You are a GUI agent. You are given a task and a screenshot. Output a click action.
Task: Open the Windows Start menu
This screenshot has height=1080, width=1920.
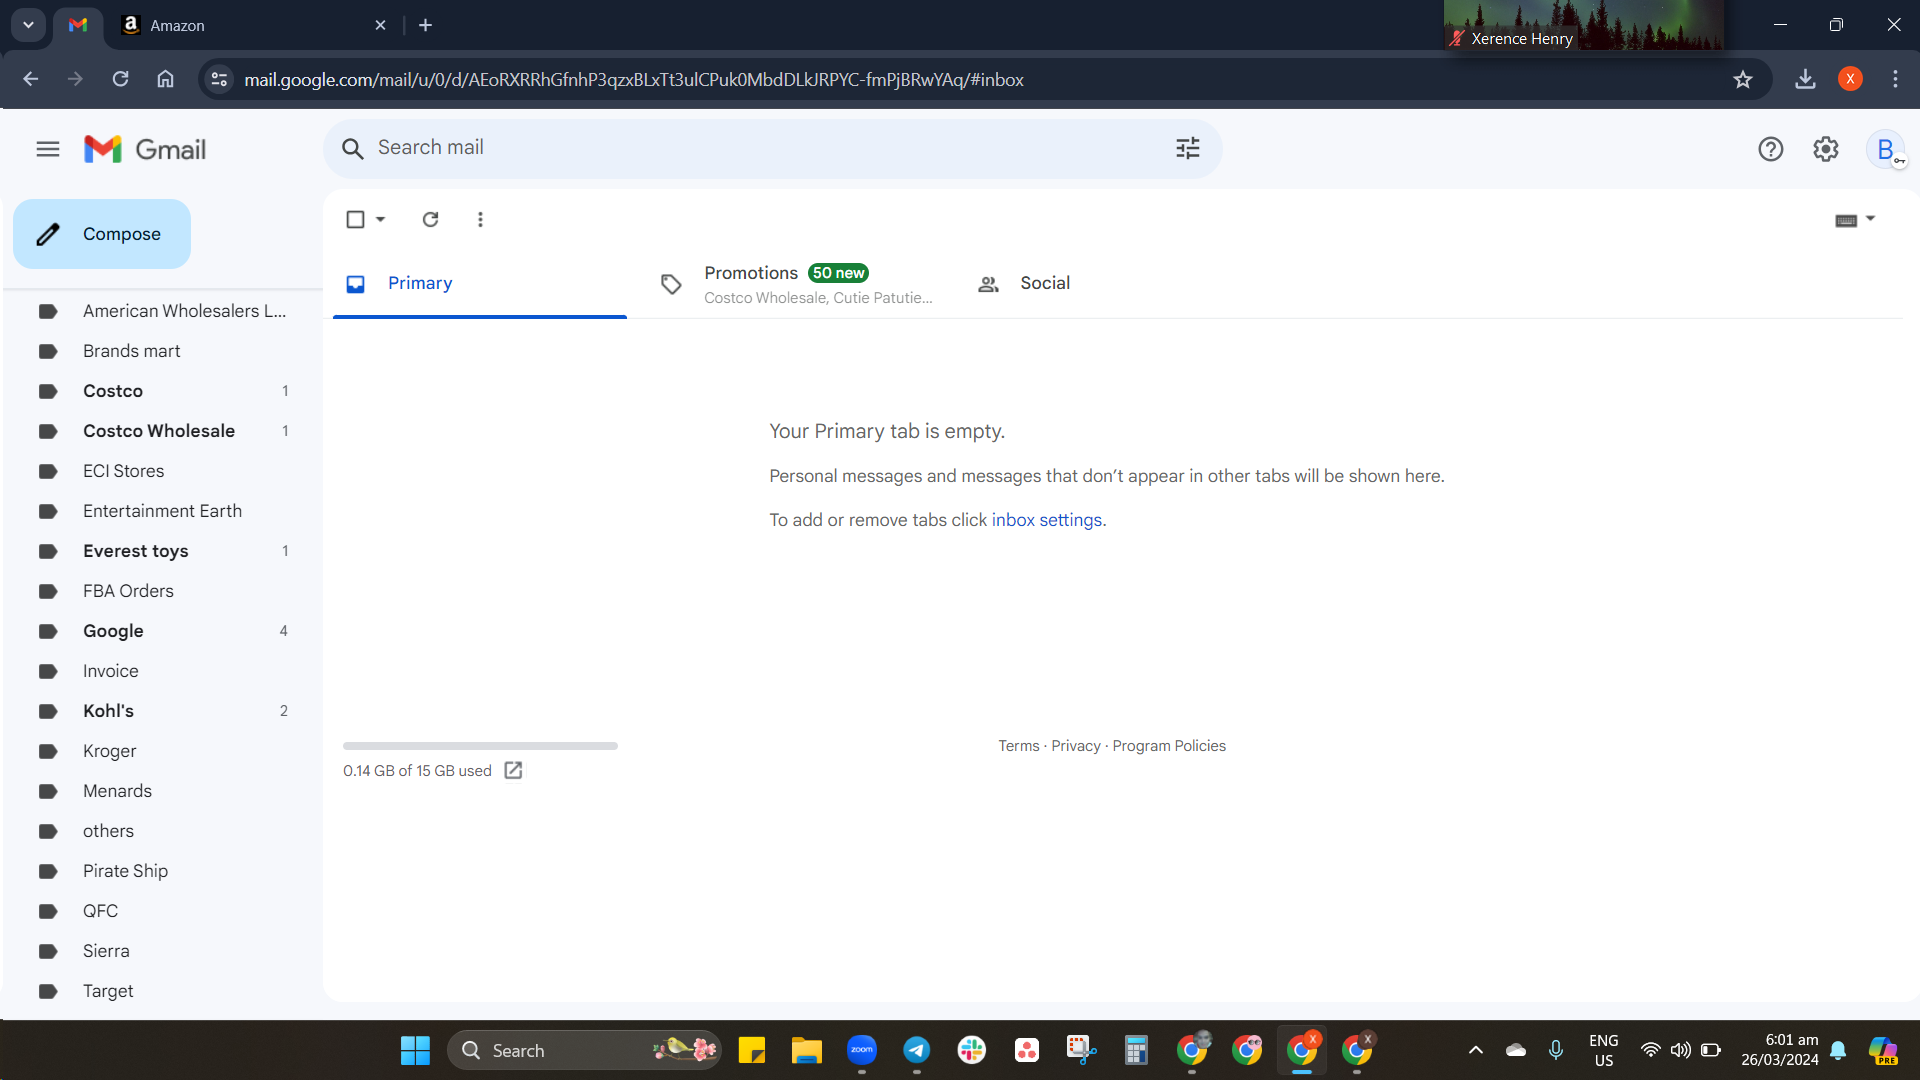click(415, 1050)
